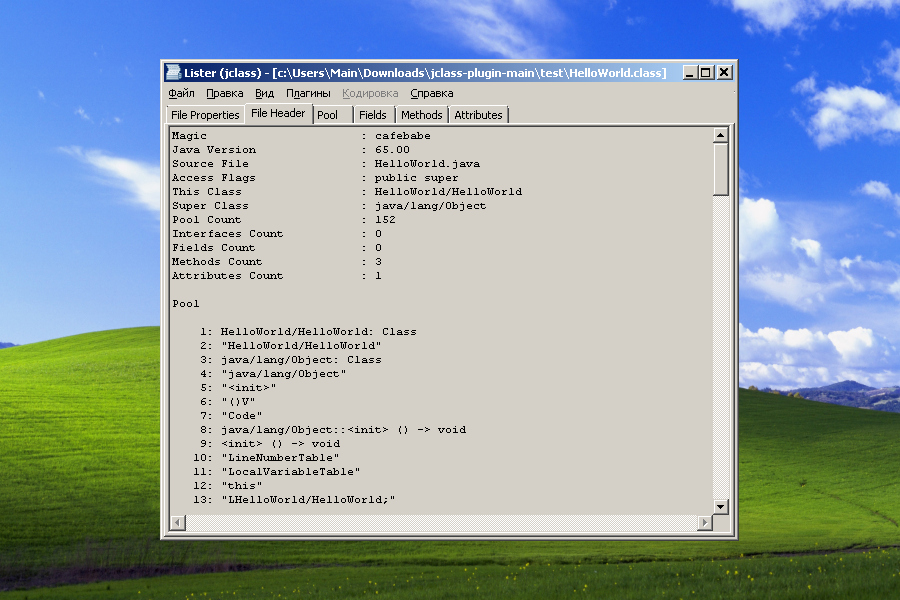900x600 pixels.
Task: Click pool entry 11 "LocalVariableTable"
Action: (290, 472)
